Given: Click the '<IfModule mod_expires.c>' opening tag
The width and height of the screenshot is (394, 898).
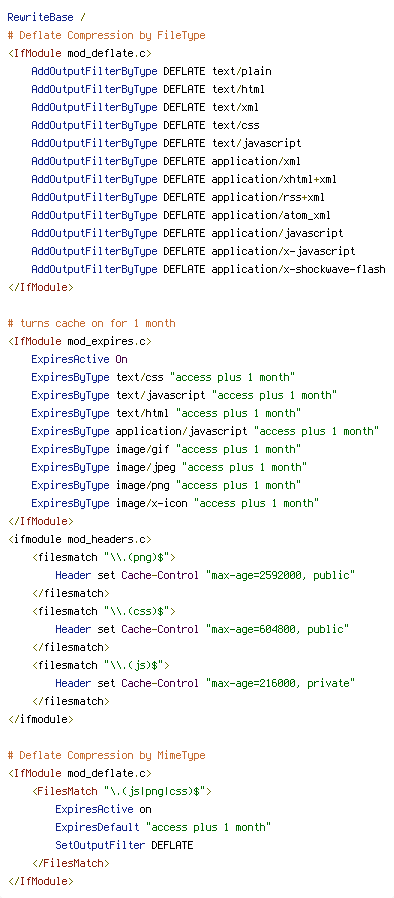Looking at the screenshot, I should coord(80,341).
